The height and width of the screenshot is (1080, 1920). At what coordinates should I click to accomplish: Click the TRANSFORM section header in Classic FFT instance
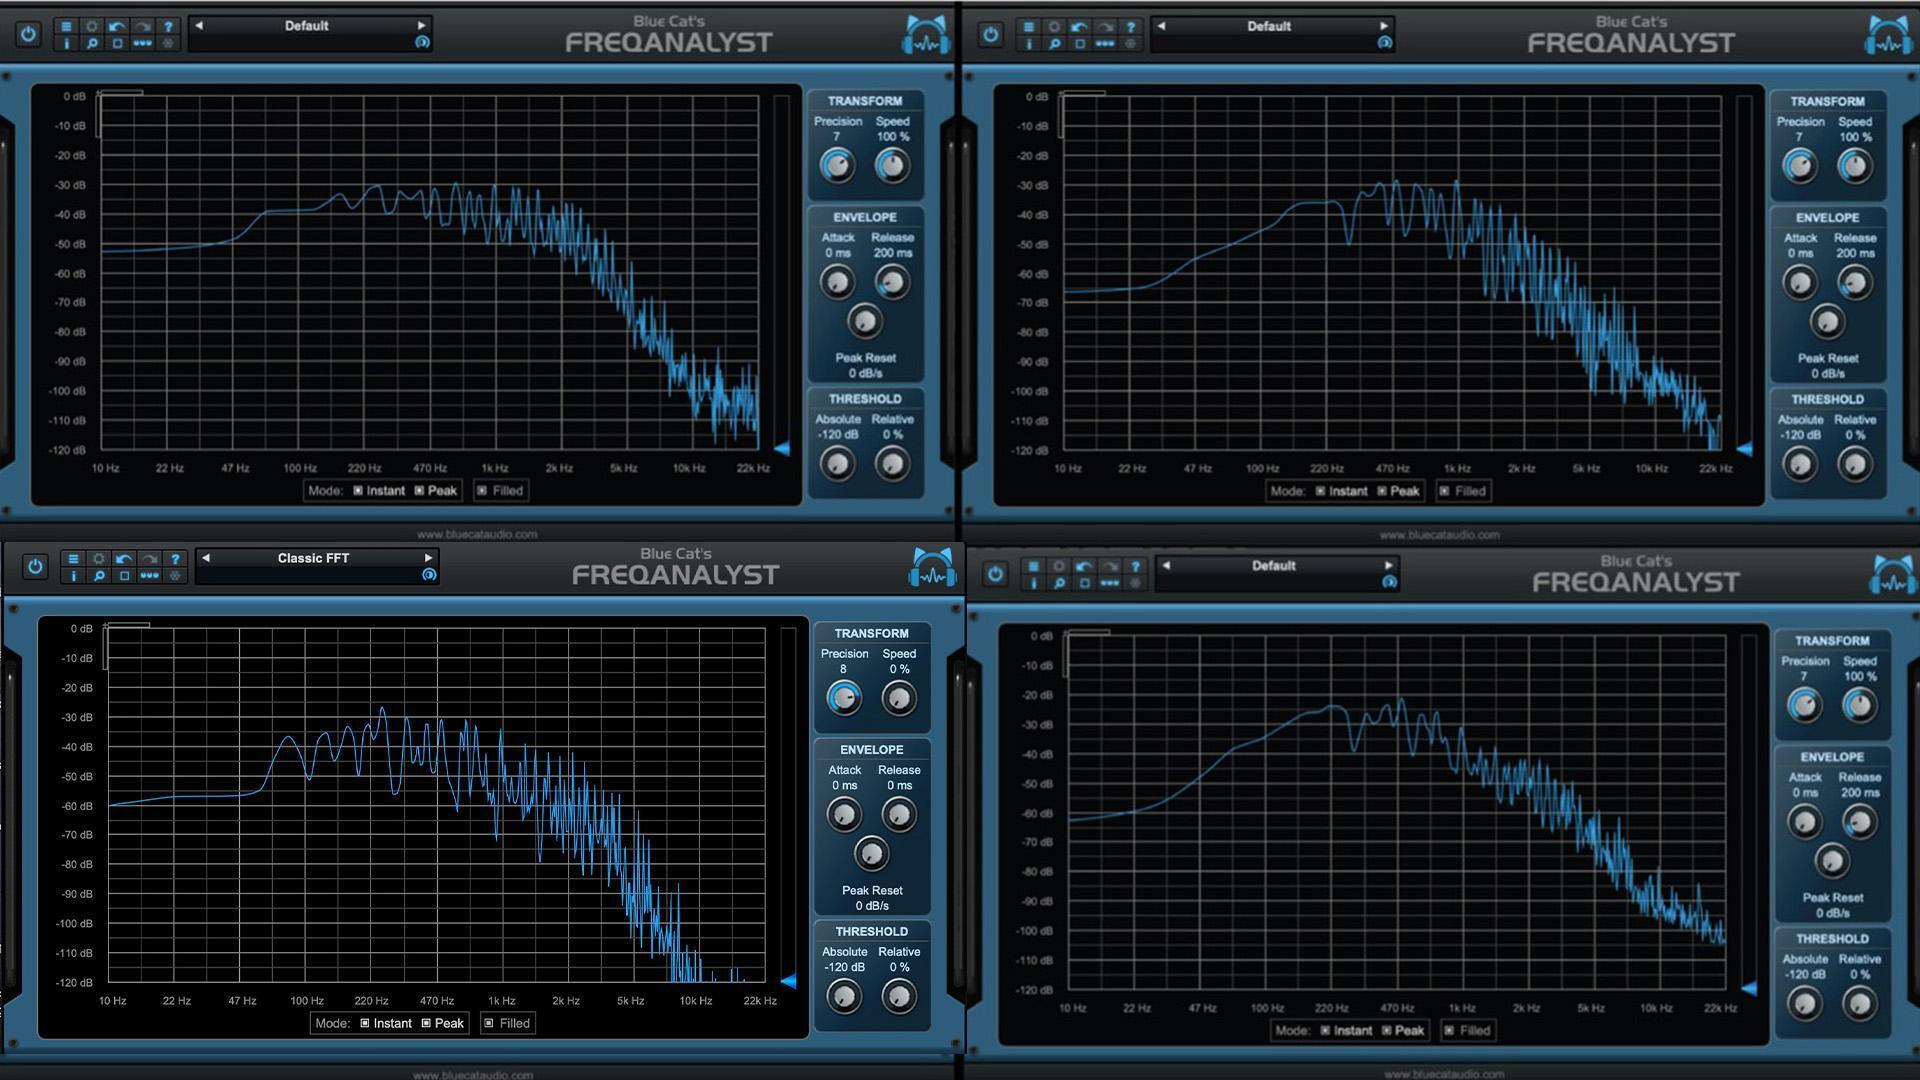(871, 633)
